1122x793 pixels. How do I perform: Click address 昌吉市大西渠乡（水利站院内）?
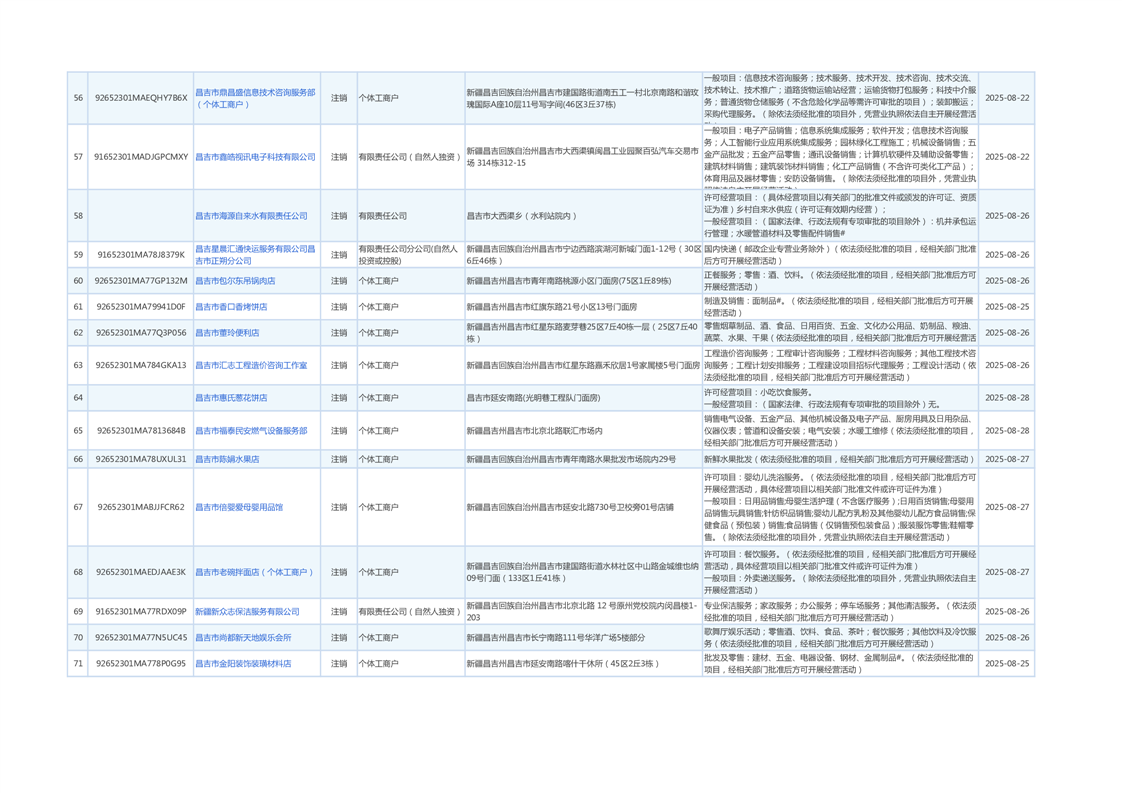[x=522, y=215]
